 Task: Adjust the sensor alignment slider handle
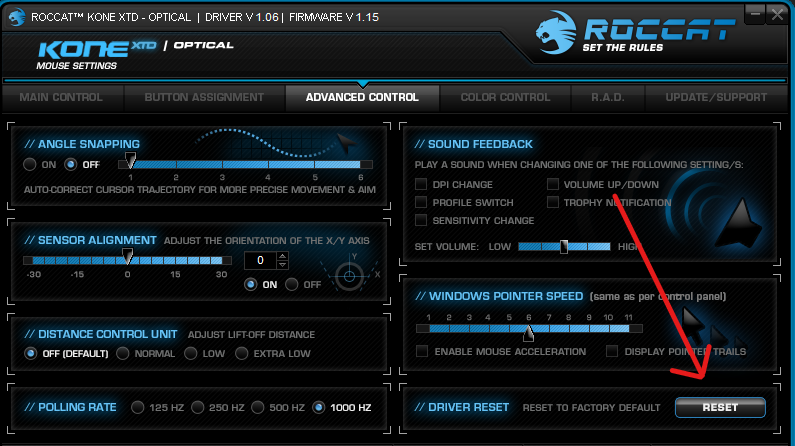[127, 256]
